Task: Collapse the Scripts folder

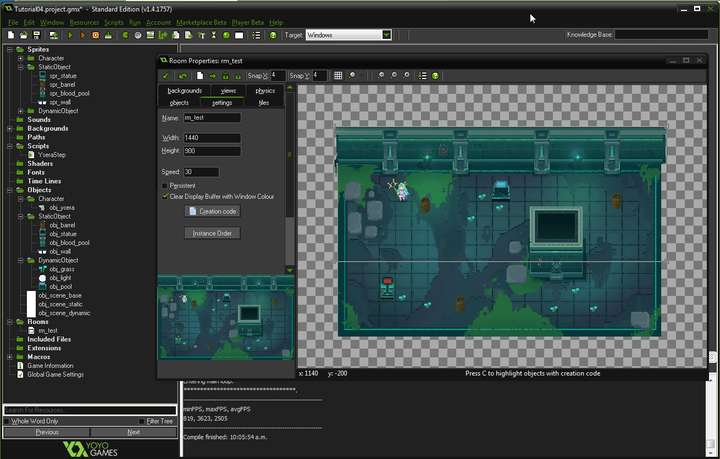Action: (10, 146)
